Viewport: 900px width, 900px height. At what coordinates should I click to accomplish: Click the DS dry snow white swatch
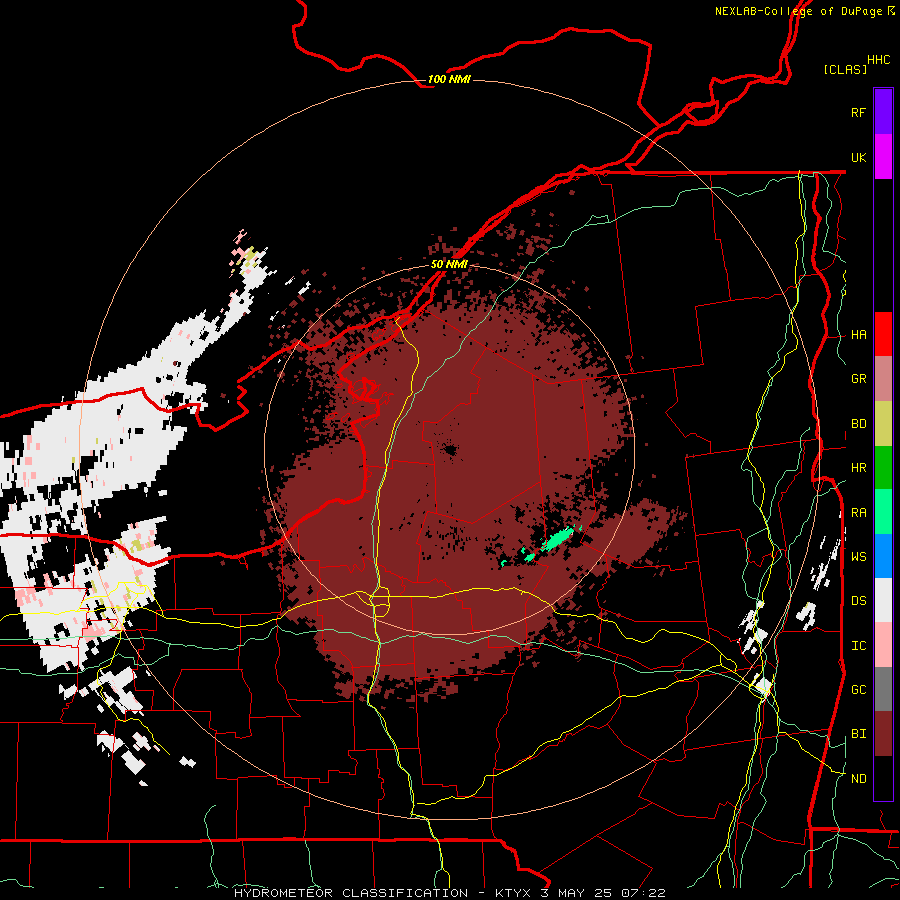883,600
